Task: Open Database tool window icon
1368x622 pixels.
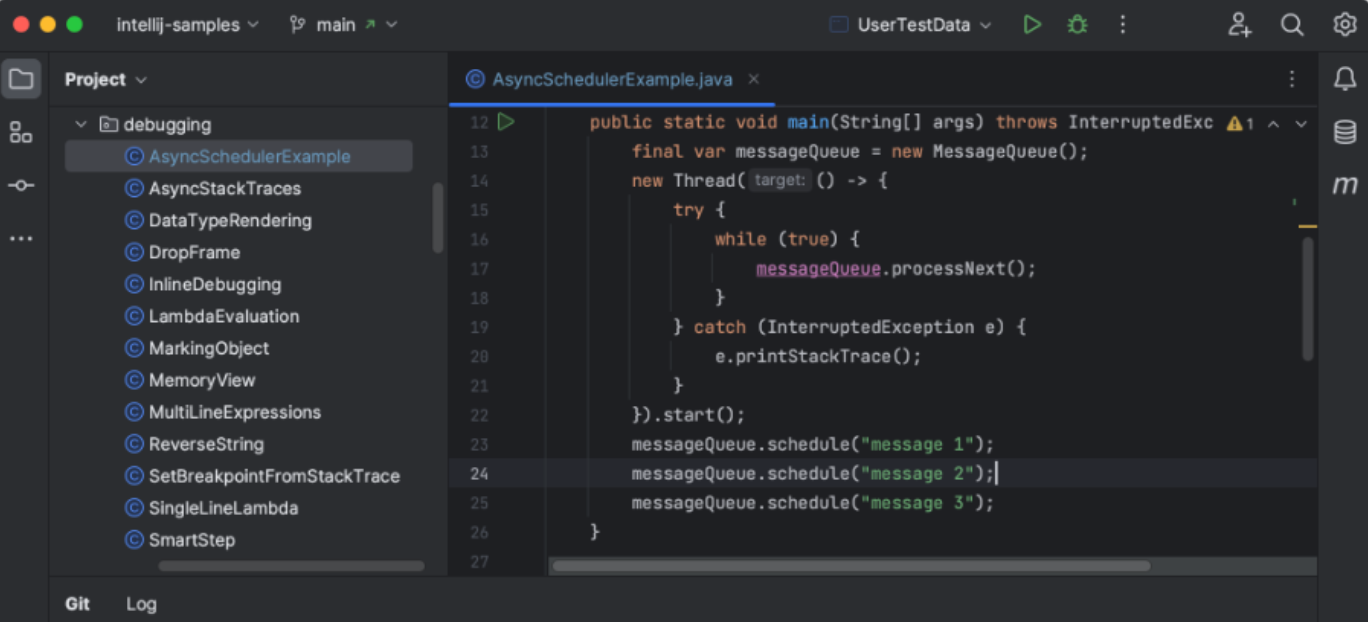Action: (x=1345, y=132)
